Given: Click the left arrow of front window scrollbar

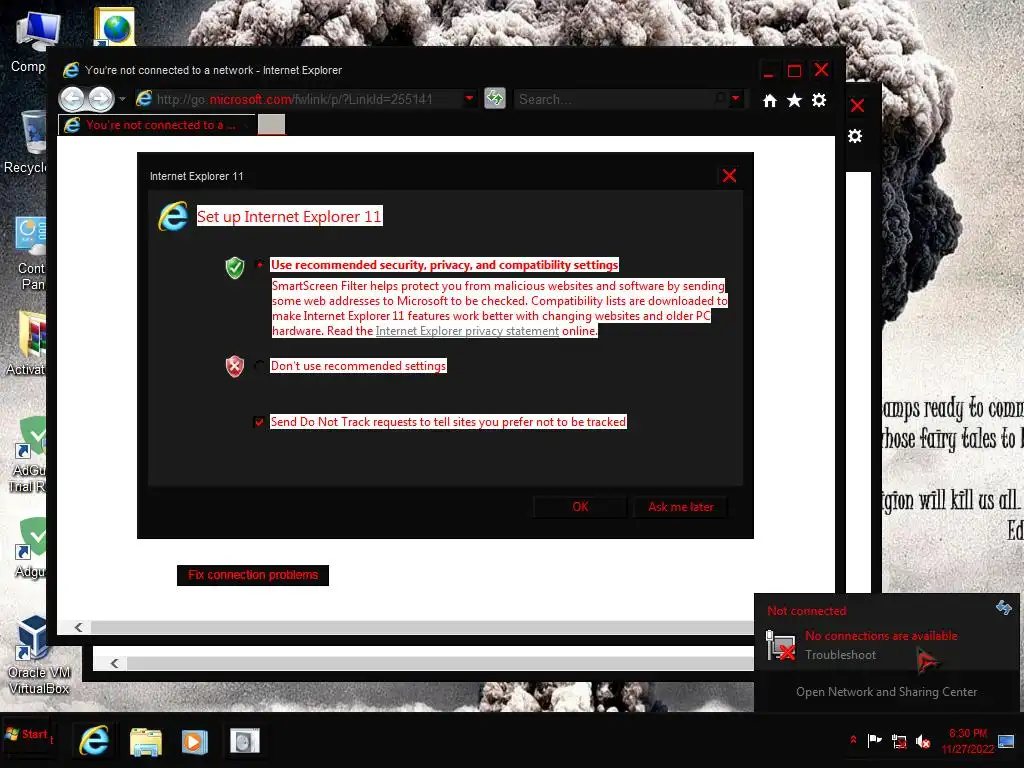Looking at the screenshot, I should pyautogui.click(x=78, y=627).
